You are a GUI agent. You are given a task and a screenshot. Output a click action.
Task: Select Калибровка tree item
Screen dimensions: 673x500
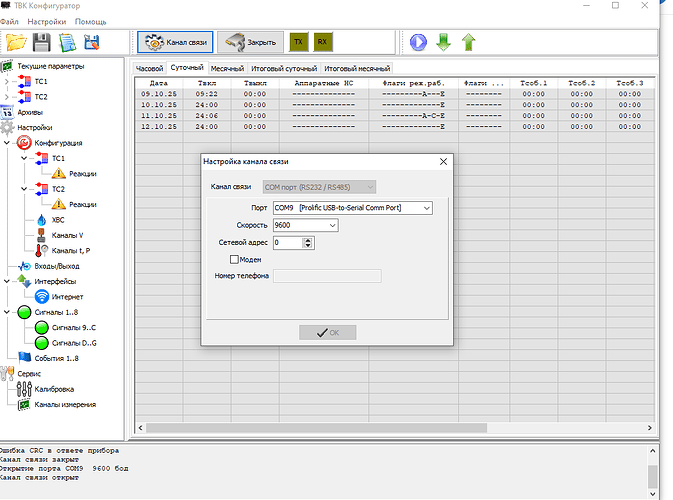(x=54, y=389)
